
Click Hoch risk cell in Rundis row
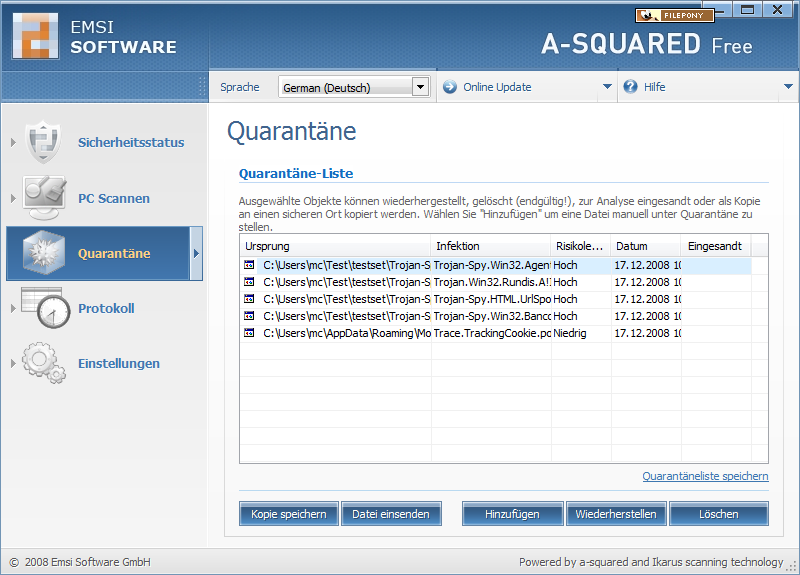point(582,282)
